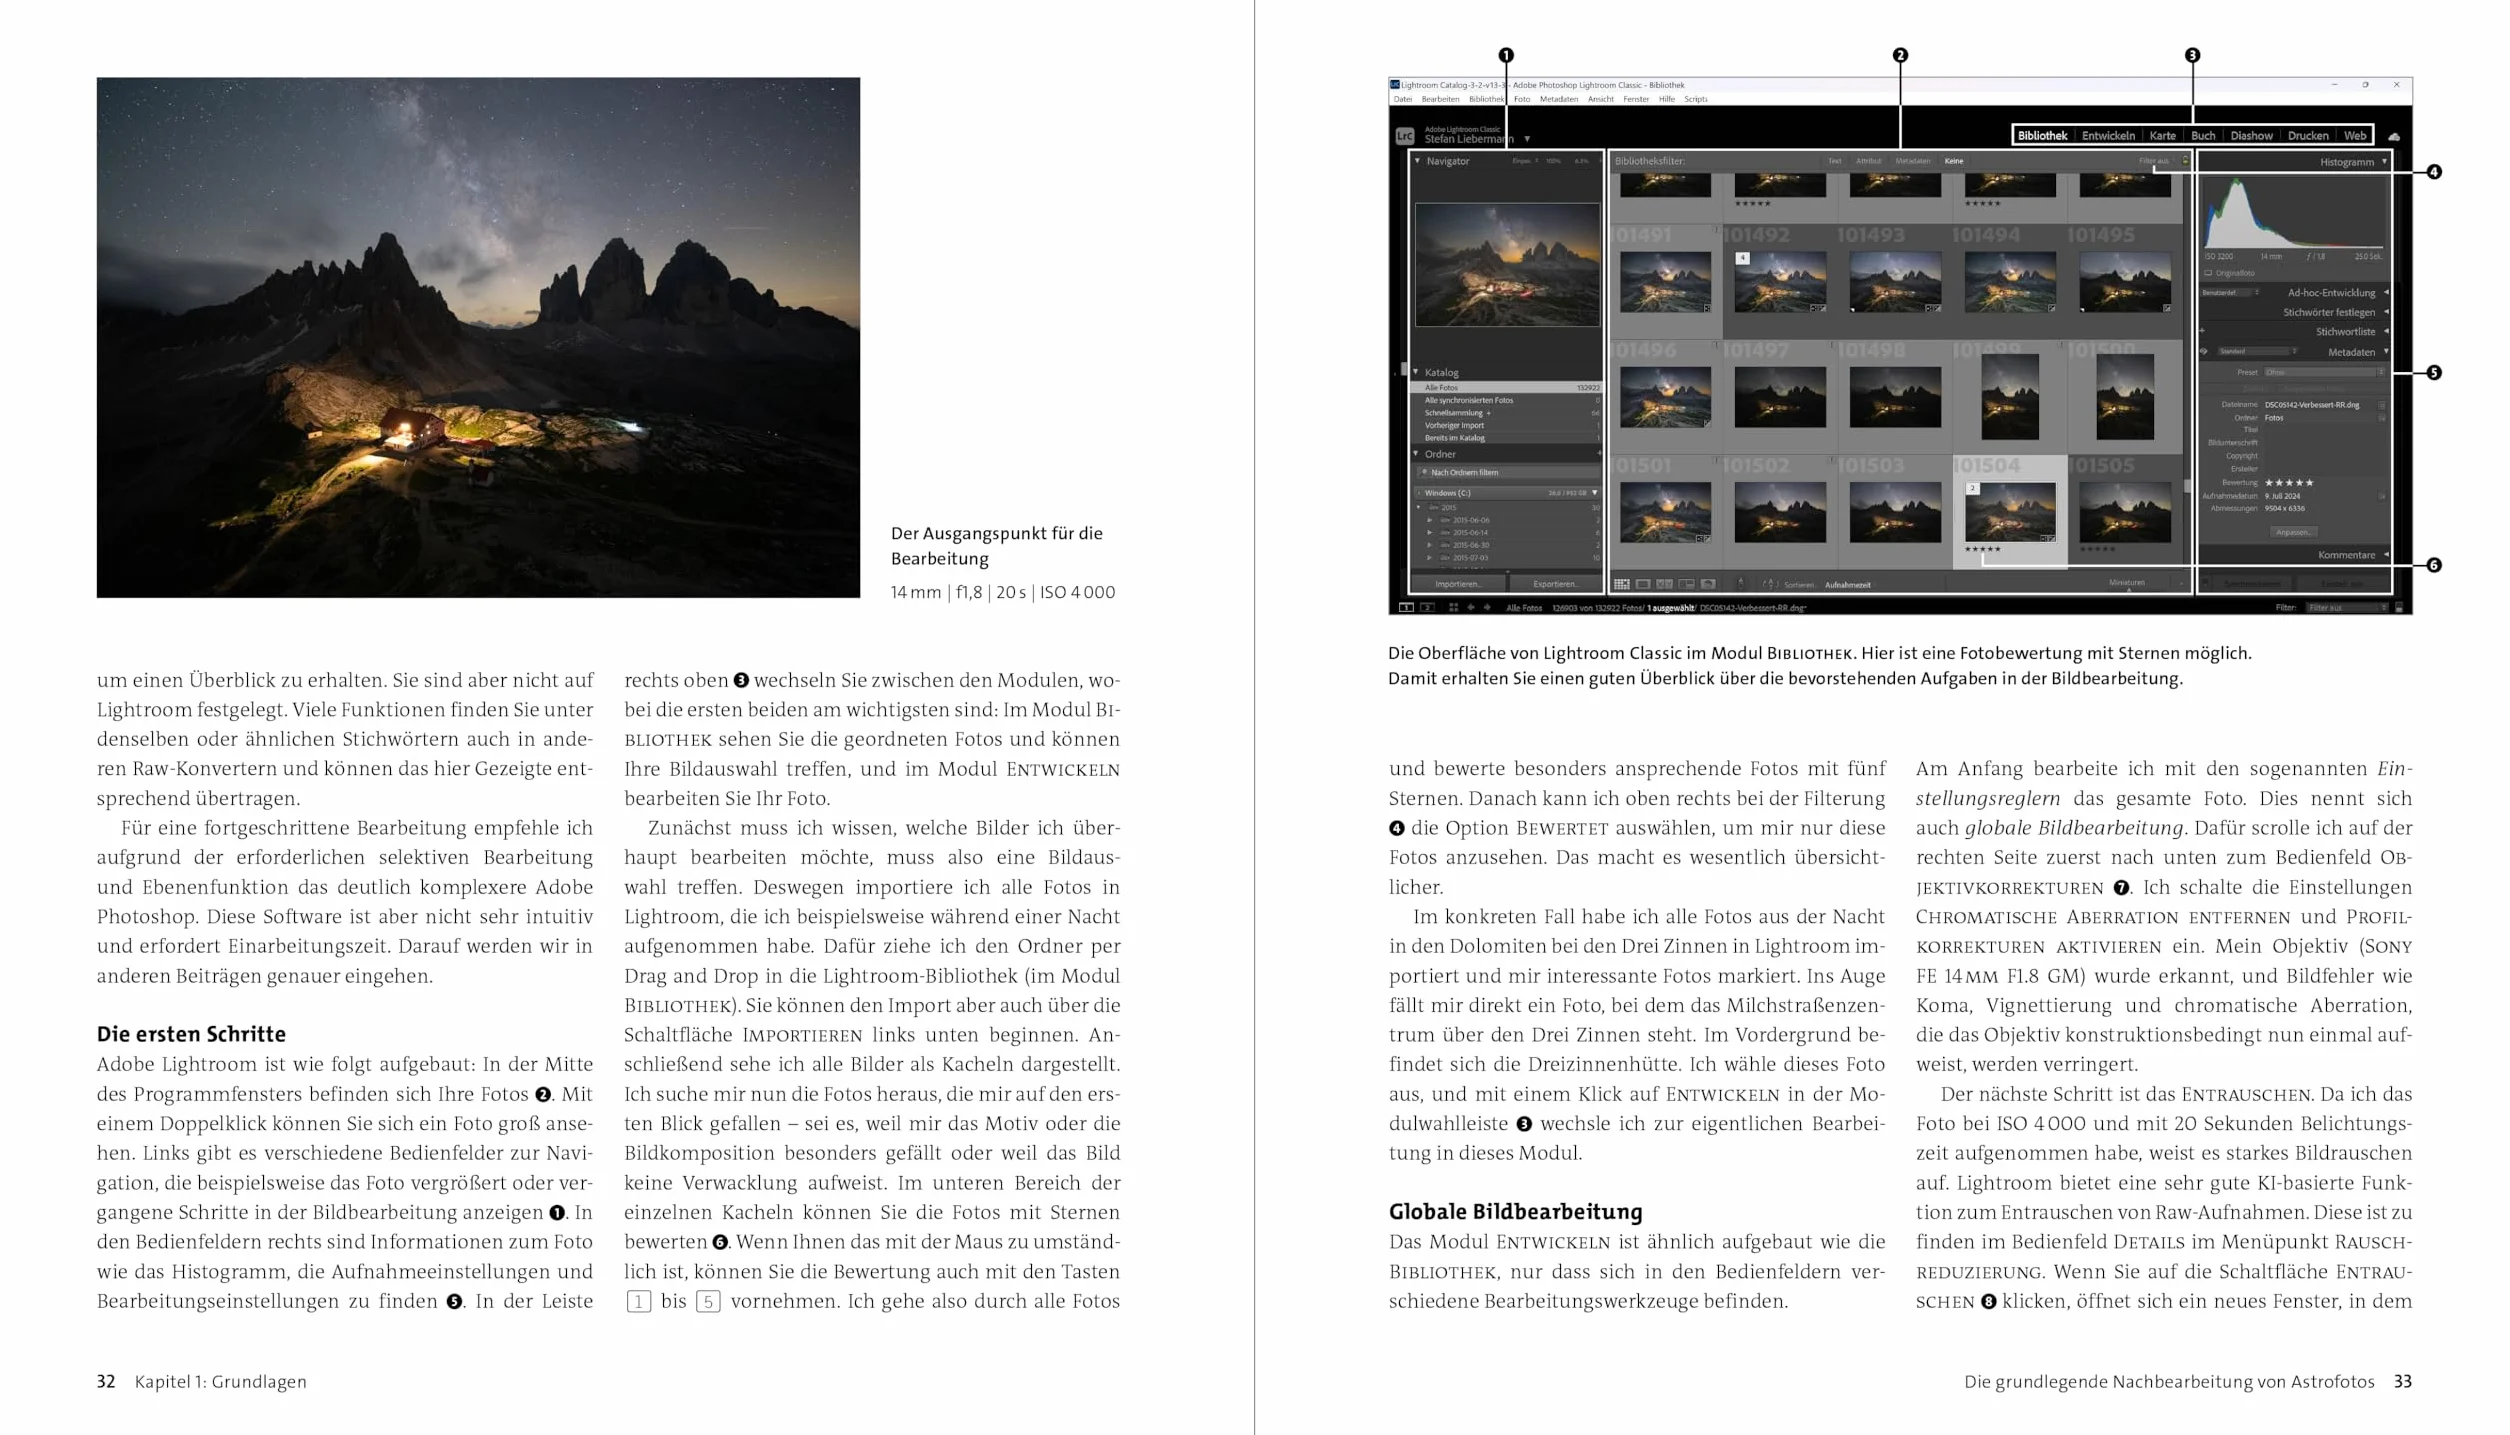Toggle the Originalfoto checkbox under histogram
This screenshot has height=1435, width=2510.
(x=2208, y=273)
